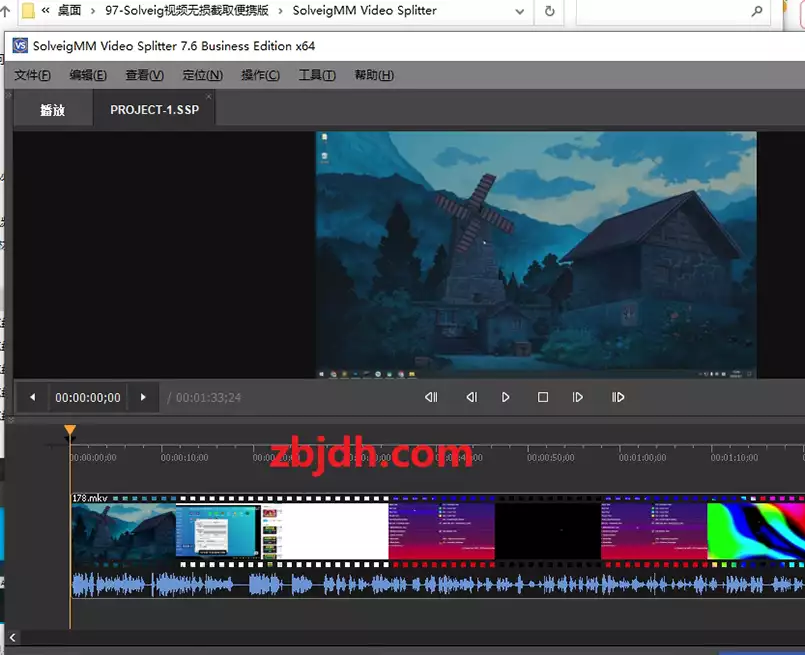Expand the Explorer address bar history dropdown
The image size is (805, 655).
pos(520,11)
